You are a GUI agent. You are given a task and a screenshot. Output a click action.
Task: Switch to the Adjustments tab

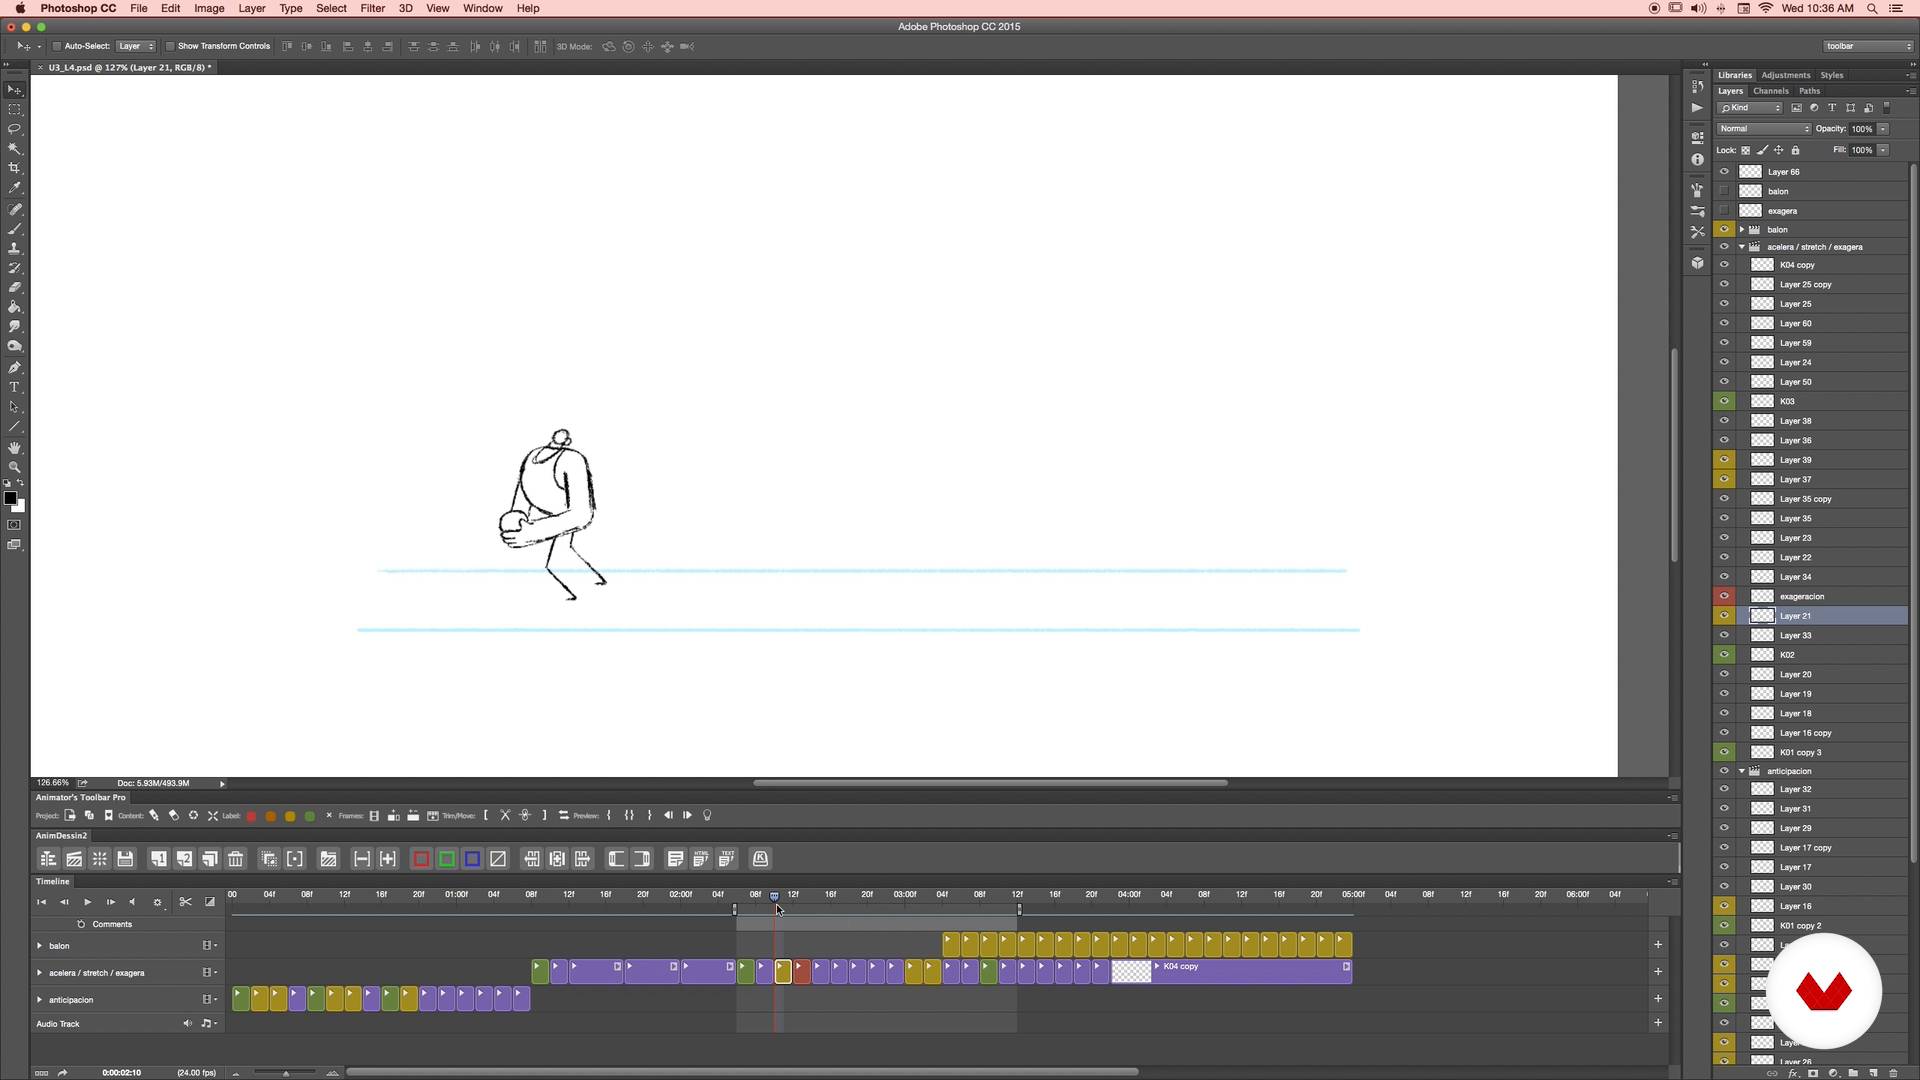coord(1786,75)
